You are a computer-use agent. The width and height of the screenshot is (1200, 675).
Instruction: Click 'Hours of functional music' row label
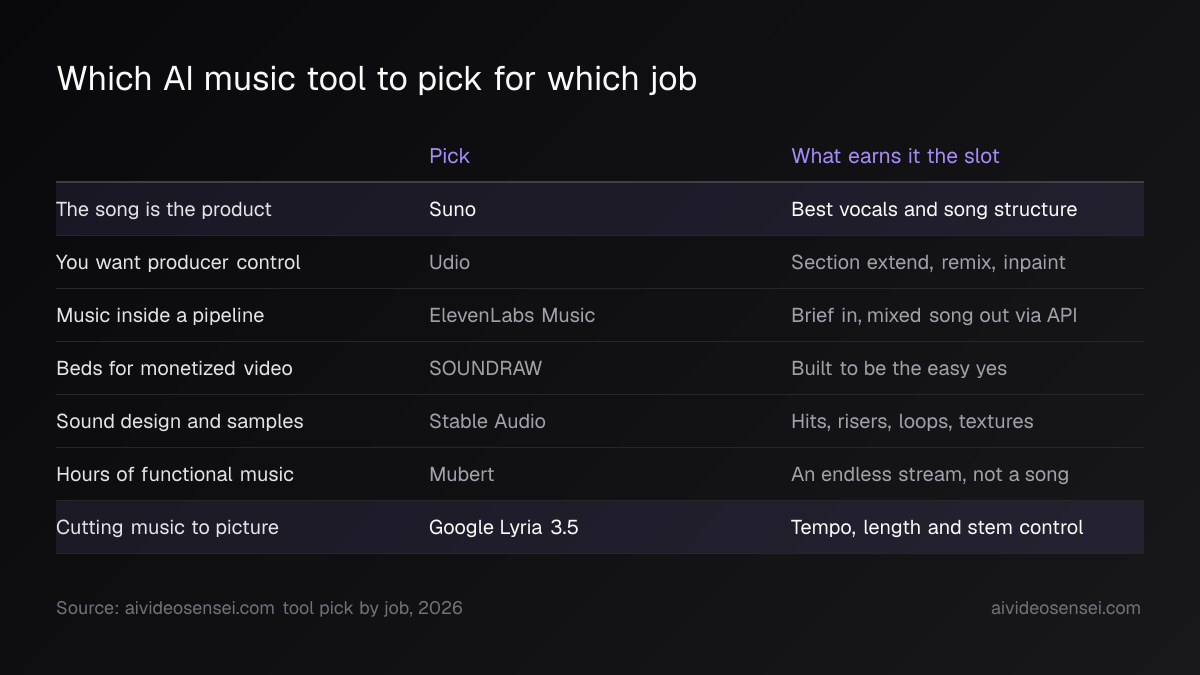click(x=175, y=474)
